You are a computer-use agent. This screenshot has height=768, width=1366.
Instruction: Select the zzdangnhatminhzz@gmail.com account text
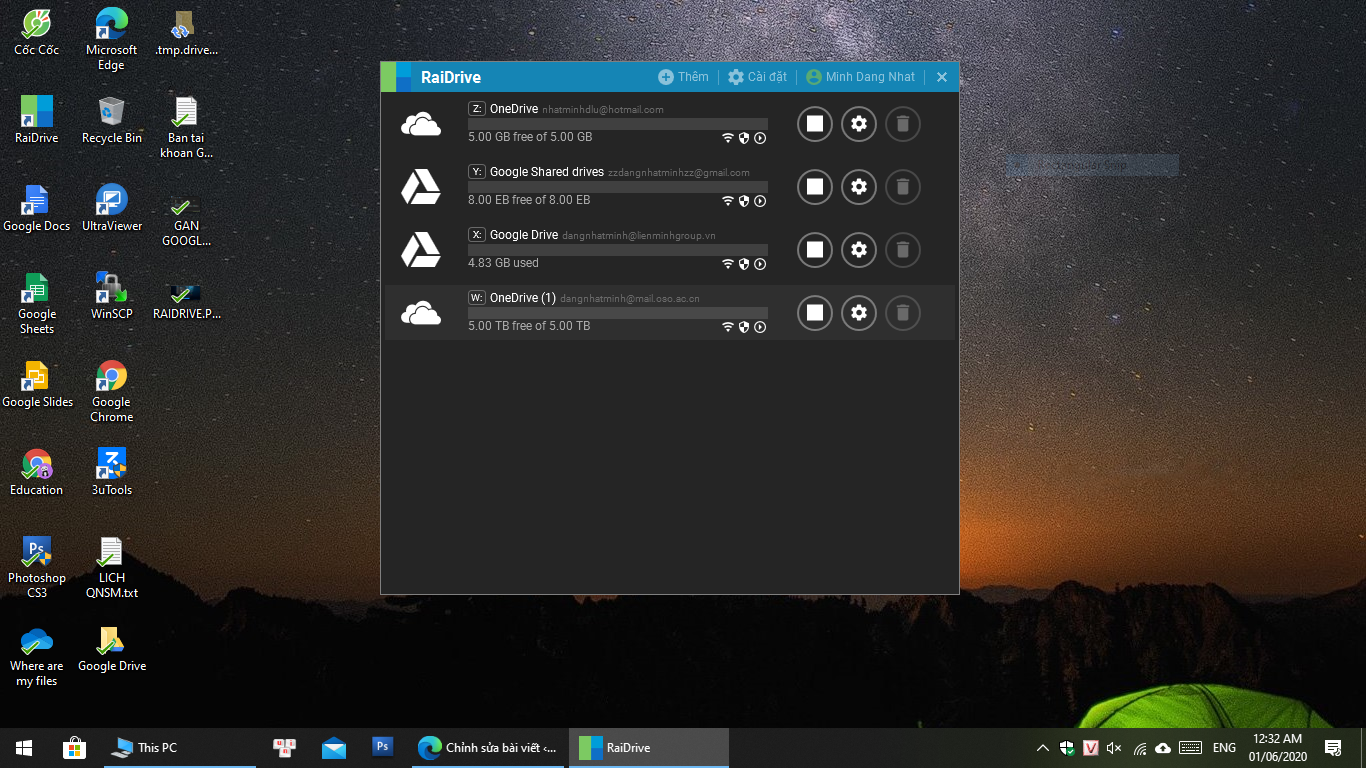tap(679, 173)
